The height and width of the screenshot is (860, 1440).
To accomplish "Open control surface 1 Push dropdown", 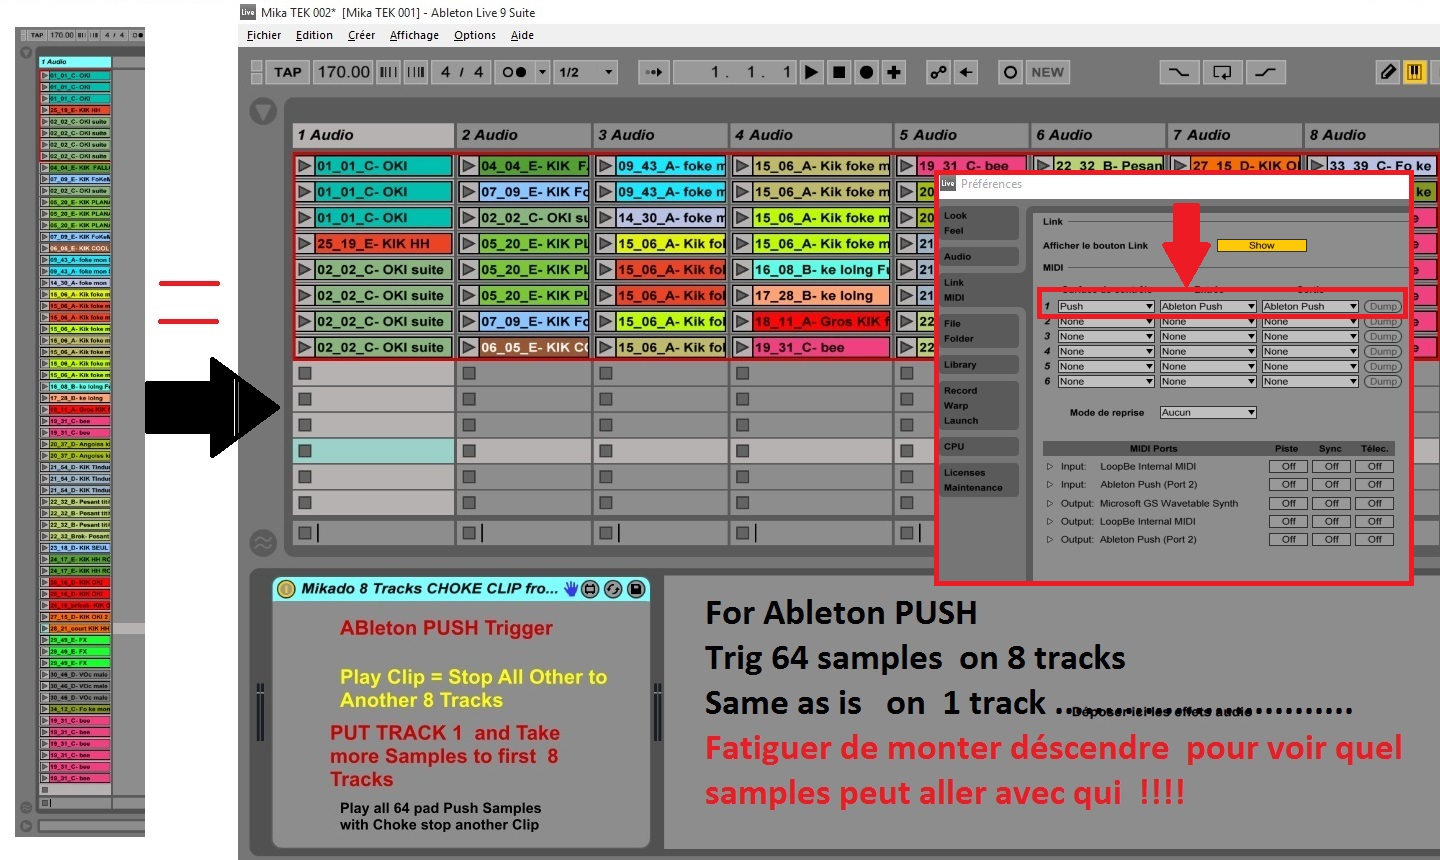I will click(1105, 306).
